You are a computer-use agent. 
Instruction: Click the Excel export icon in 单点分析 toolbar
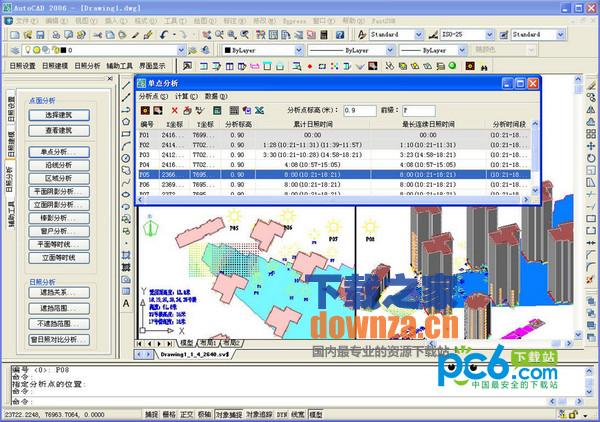point(260,110)
